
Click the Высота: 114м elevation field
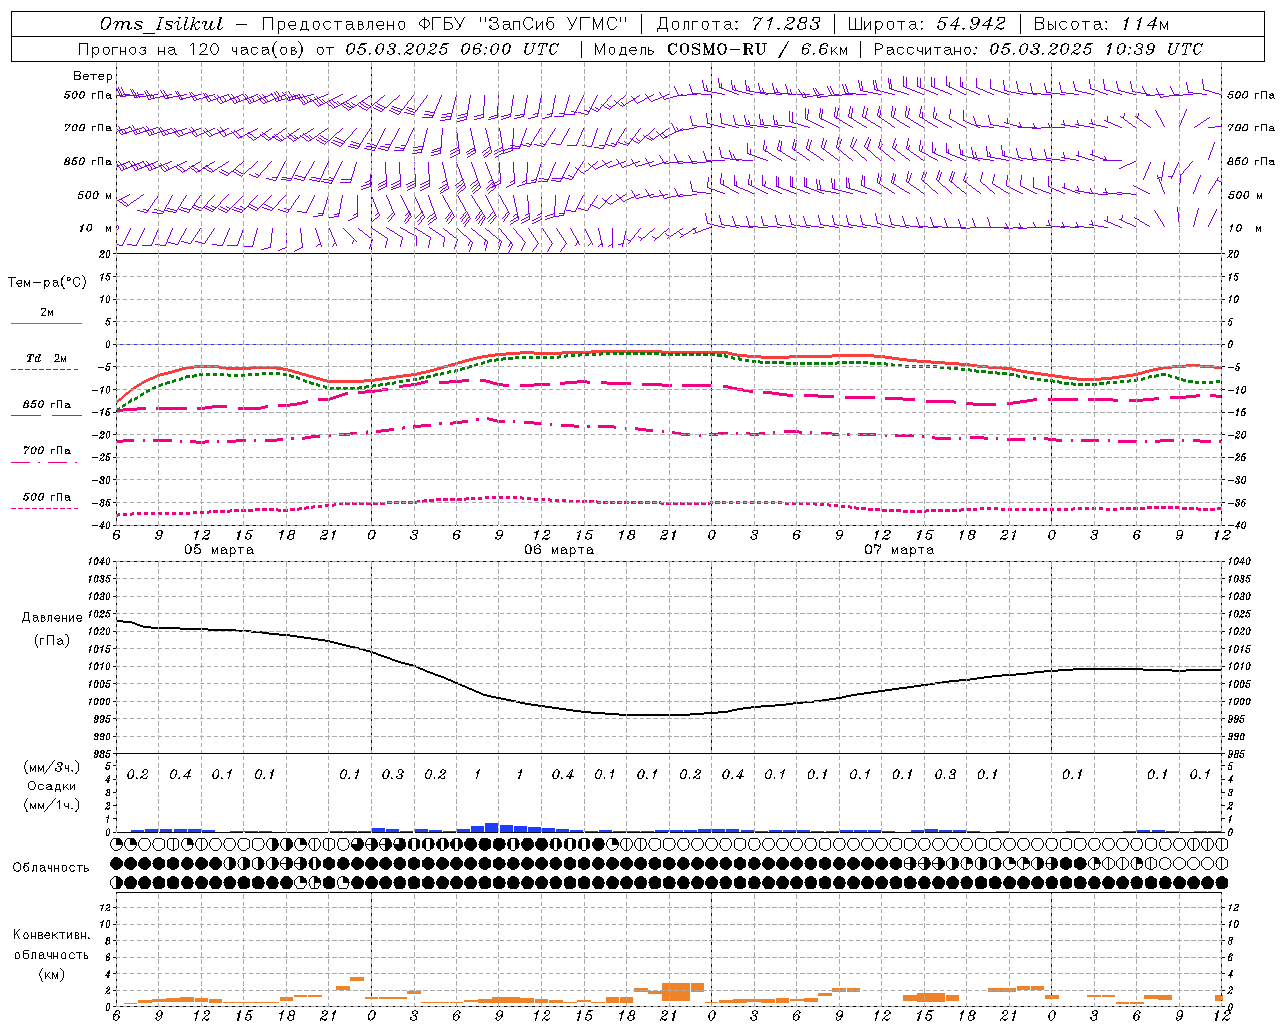pyautogui.click(x=1101, y=24)
